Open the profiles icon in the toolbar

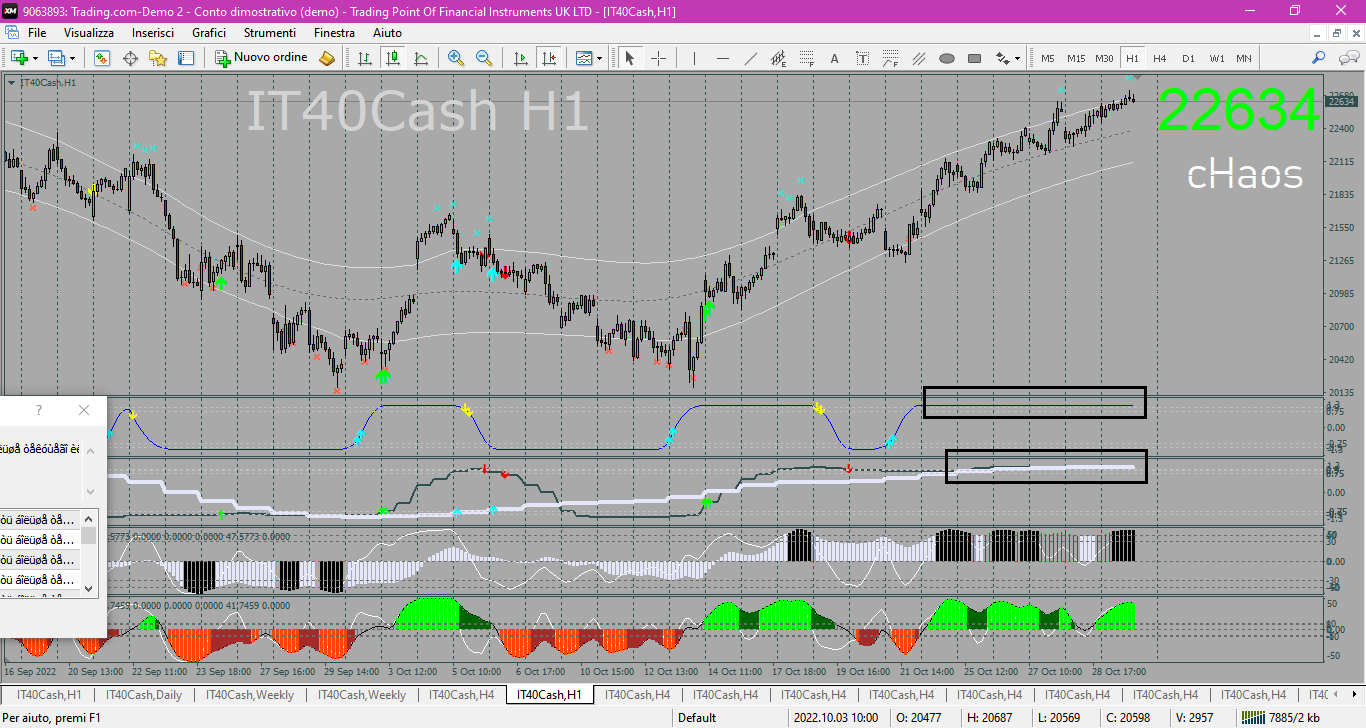56,58
